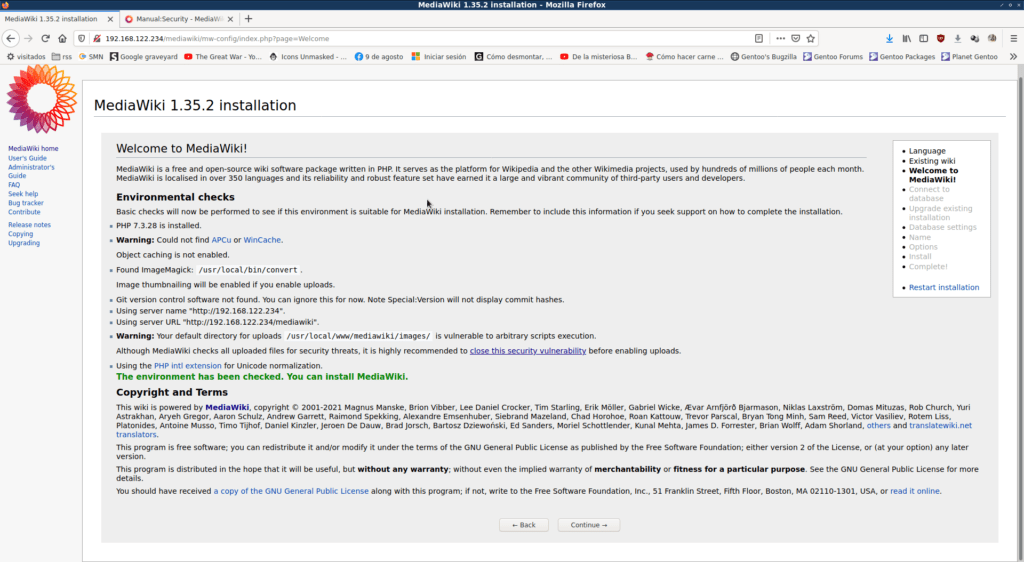Open the Library icon in toolbar
Image resolution: width=1024 pixels, height=562 pixels.
tap(906, 39)
